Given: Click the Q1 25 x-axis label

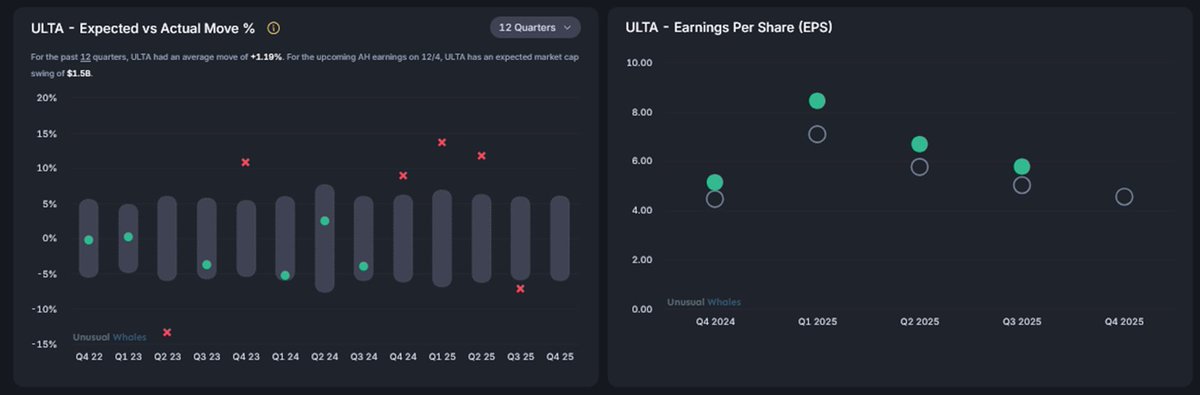Looking at the screenshot, I should 442,357.
